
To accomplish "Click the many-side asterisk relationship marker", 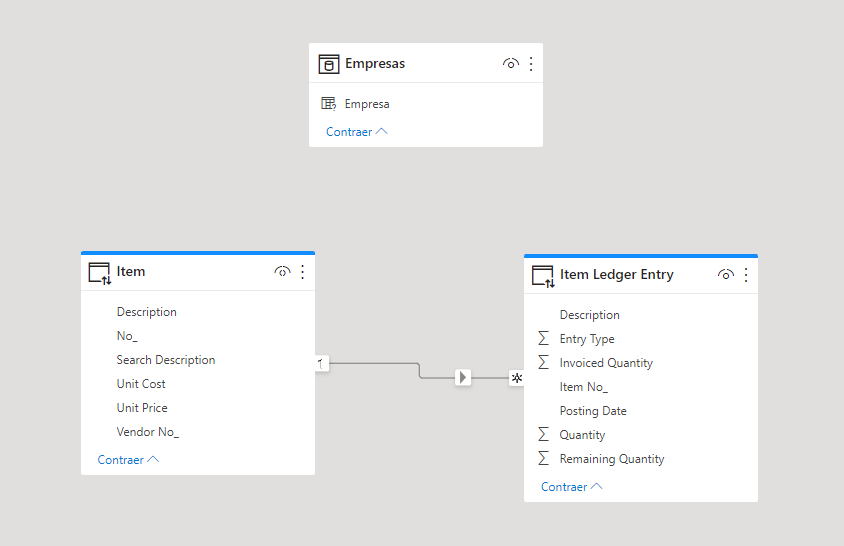I will pos(516,378).
